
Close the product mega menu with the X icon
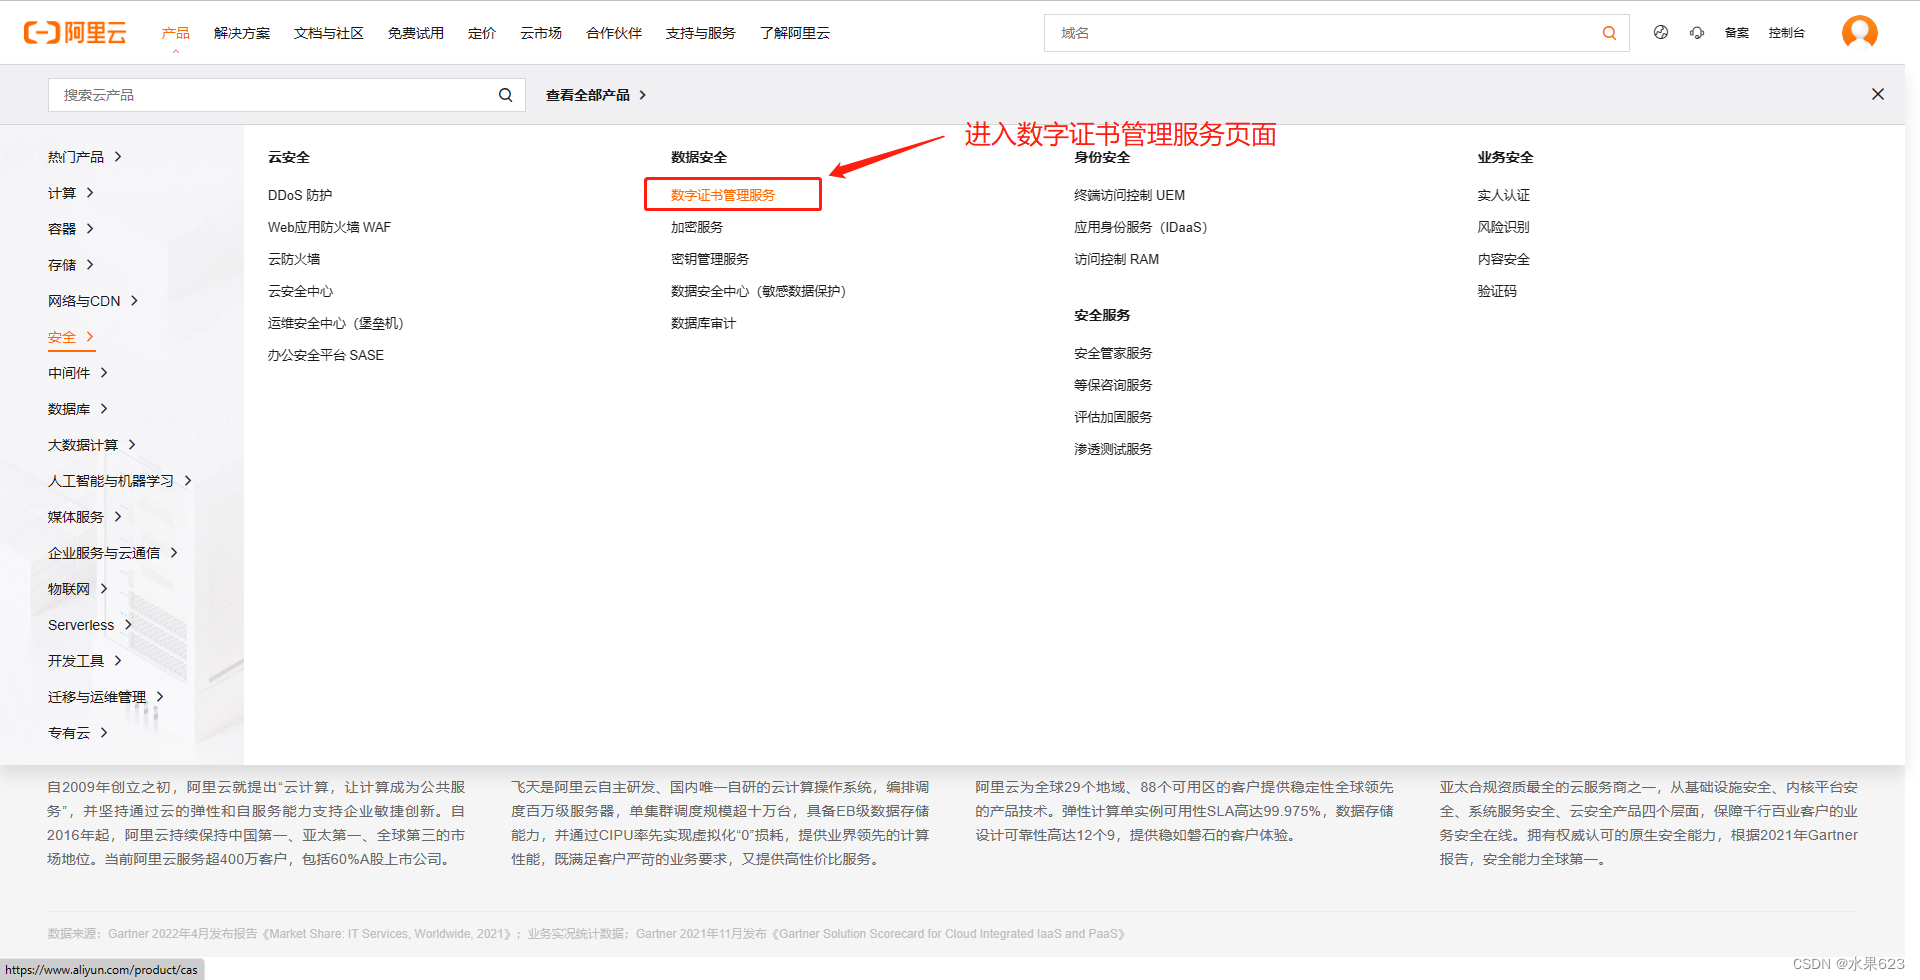click(1878, 93)
